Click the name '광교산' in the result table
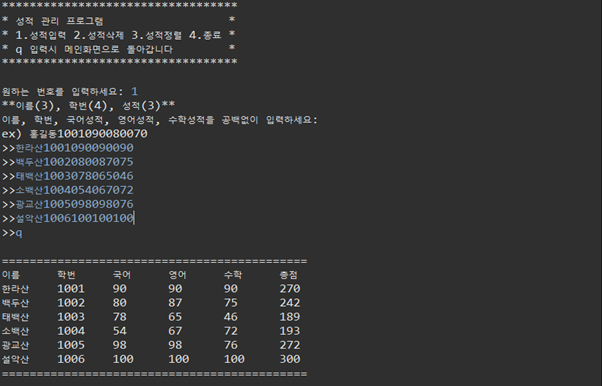The image size is (602, 386). 15,345
